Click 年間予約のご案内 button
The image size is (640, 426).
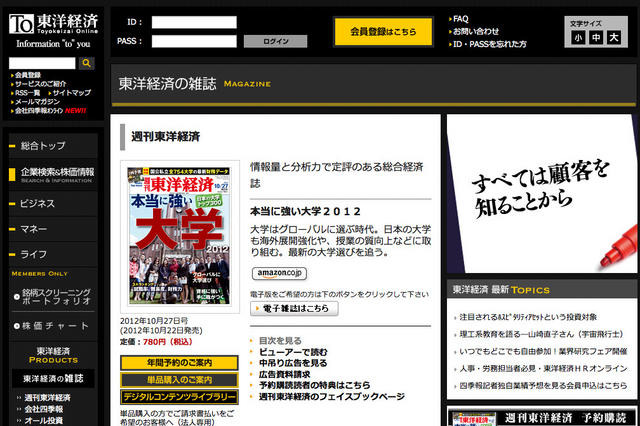pos(179,363)
